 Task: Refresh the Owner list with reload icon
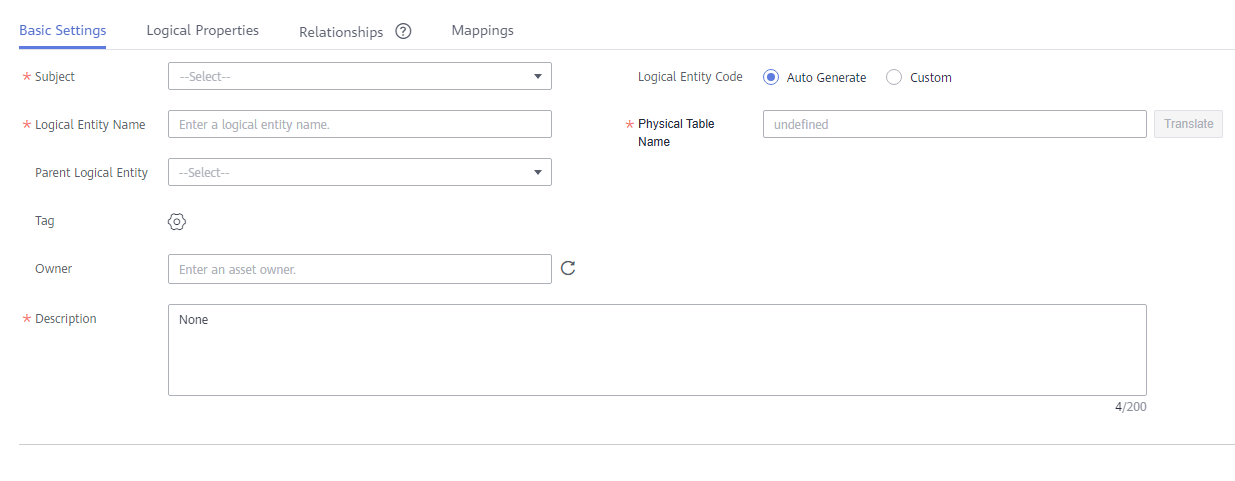(x=568, y=268)
